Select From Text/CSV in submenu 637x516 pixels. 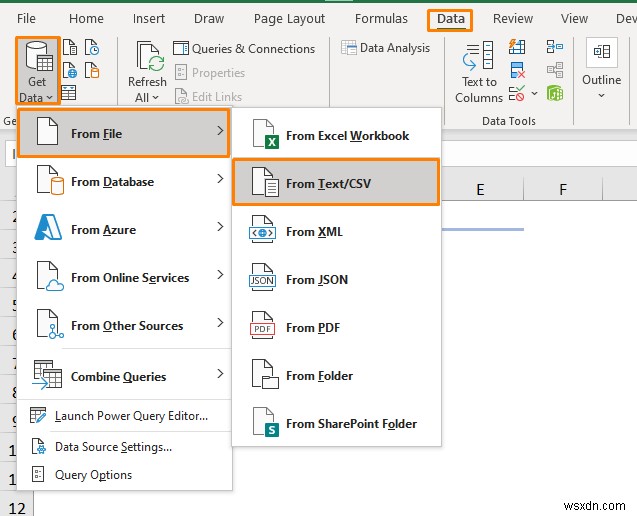point(336,183)
